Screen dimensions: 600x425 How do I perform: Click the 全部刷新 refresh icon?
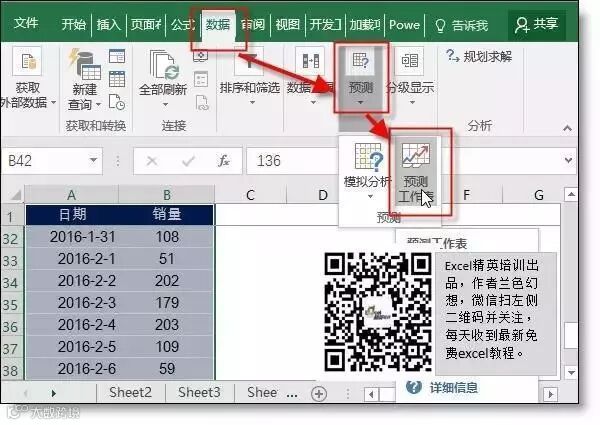(164, 64)
